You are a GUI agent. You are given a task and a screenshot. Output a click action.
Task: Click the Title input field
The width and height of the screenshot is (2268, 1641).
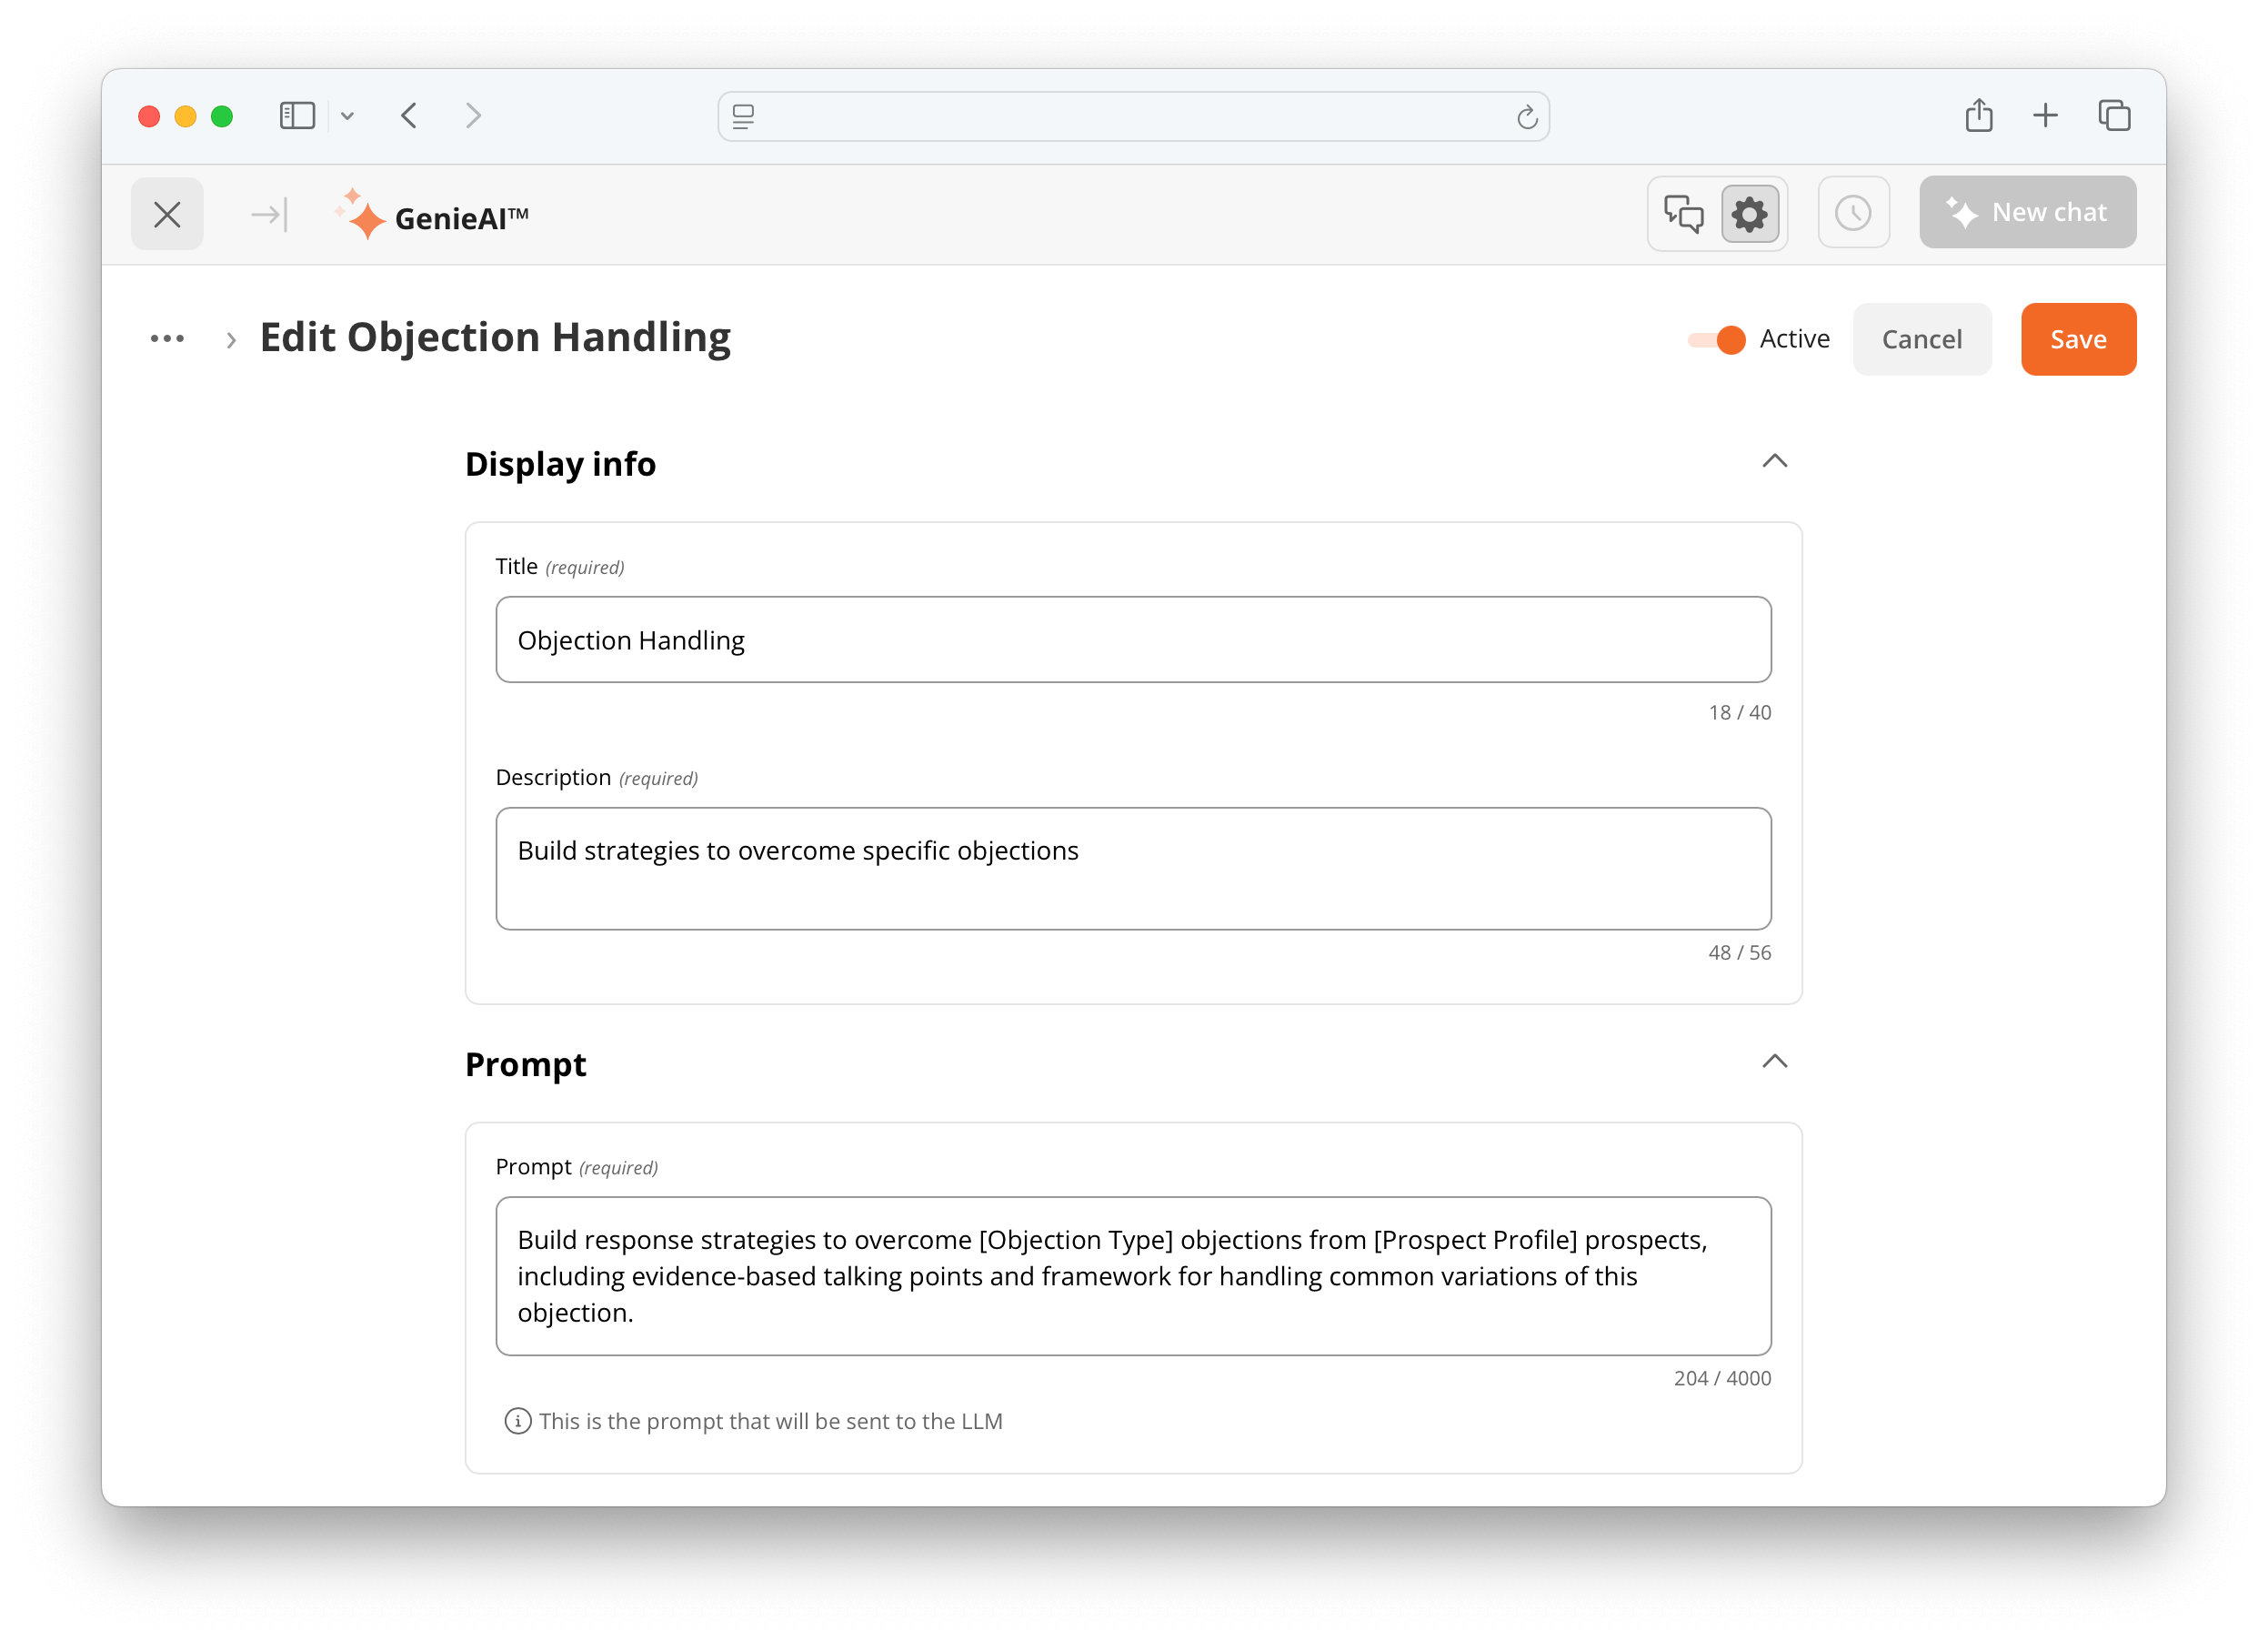click(1133, 640)
